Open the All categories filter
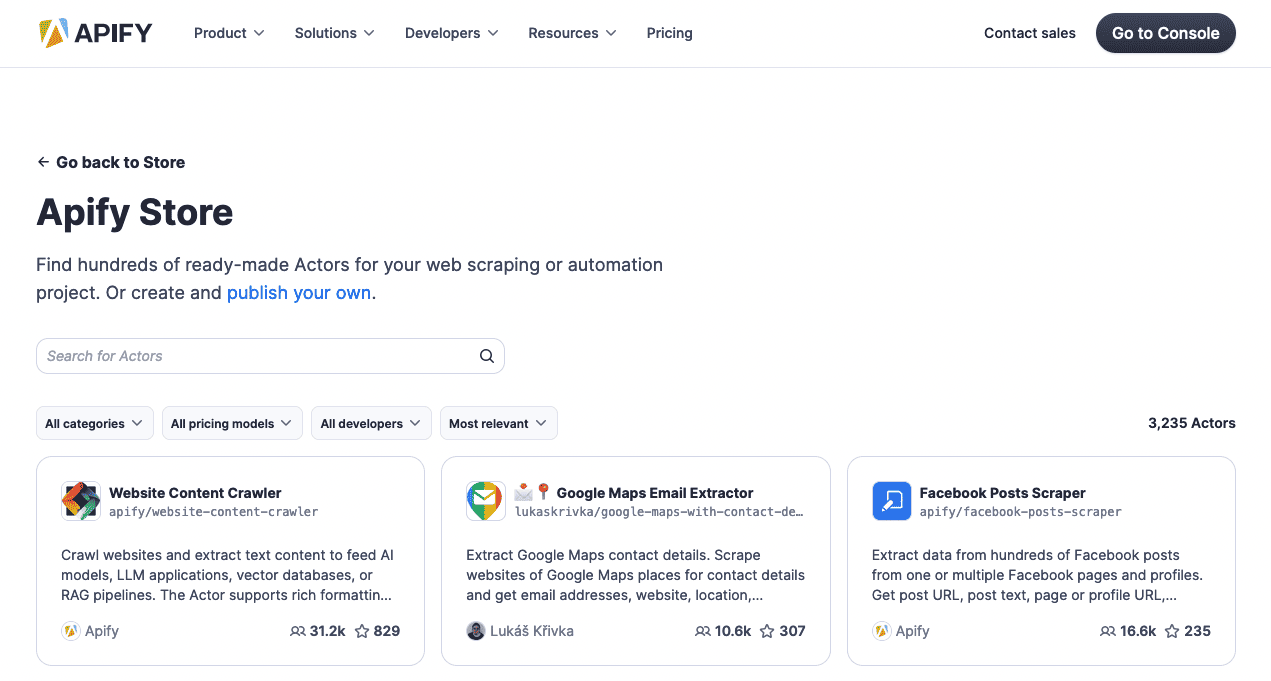 tap(94, 423)
